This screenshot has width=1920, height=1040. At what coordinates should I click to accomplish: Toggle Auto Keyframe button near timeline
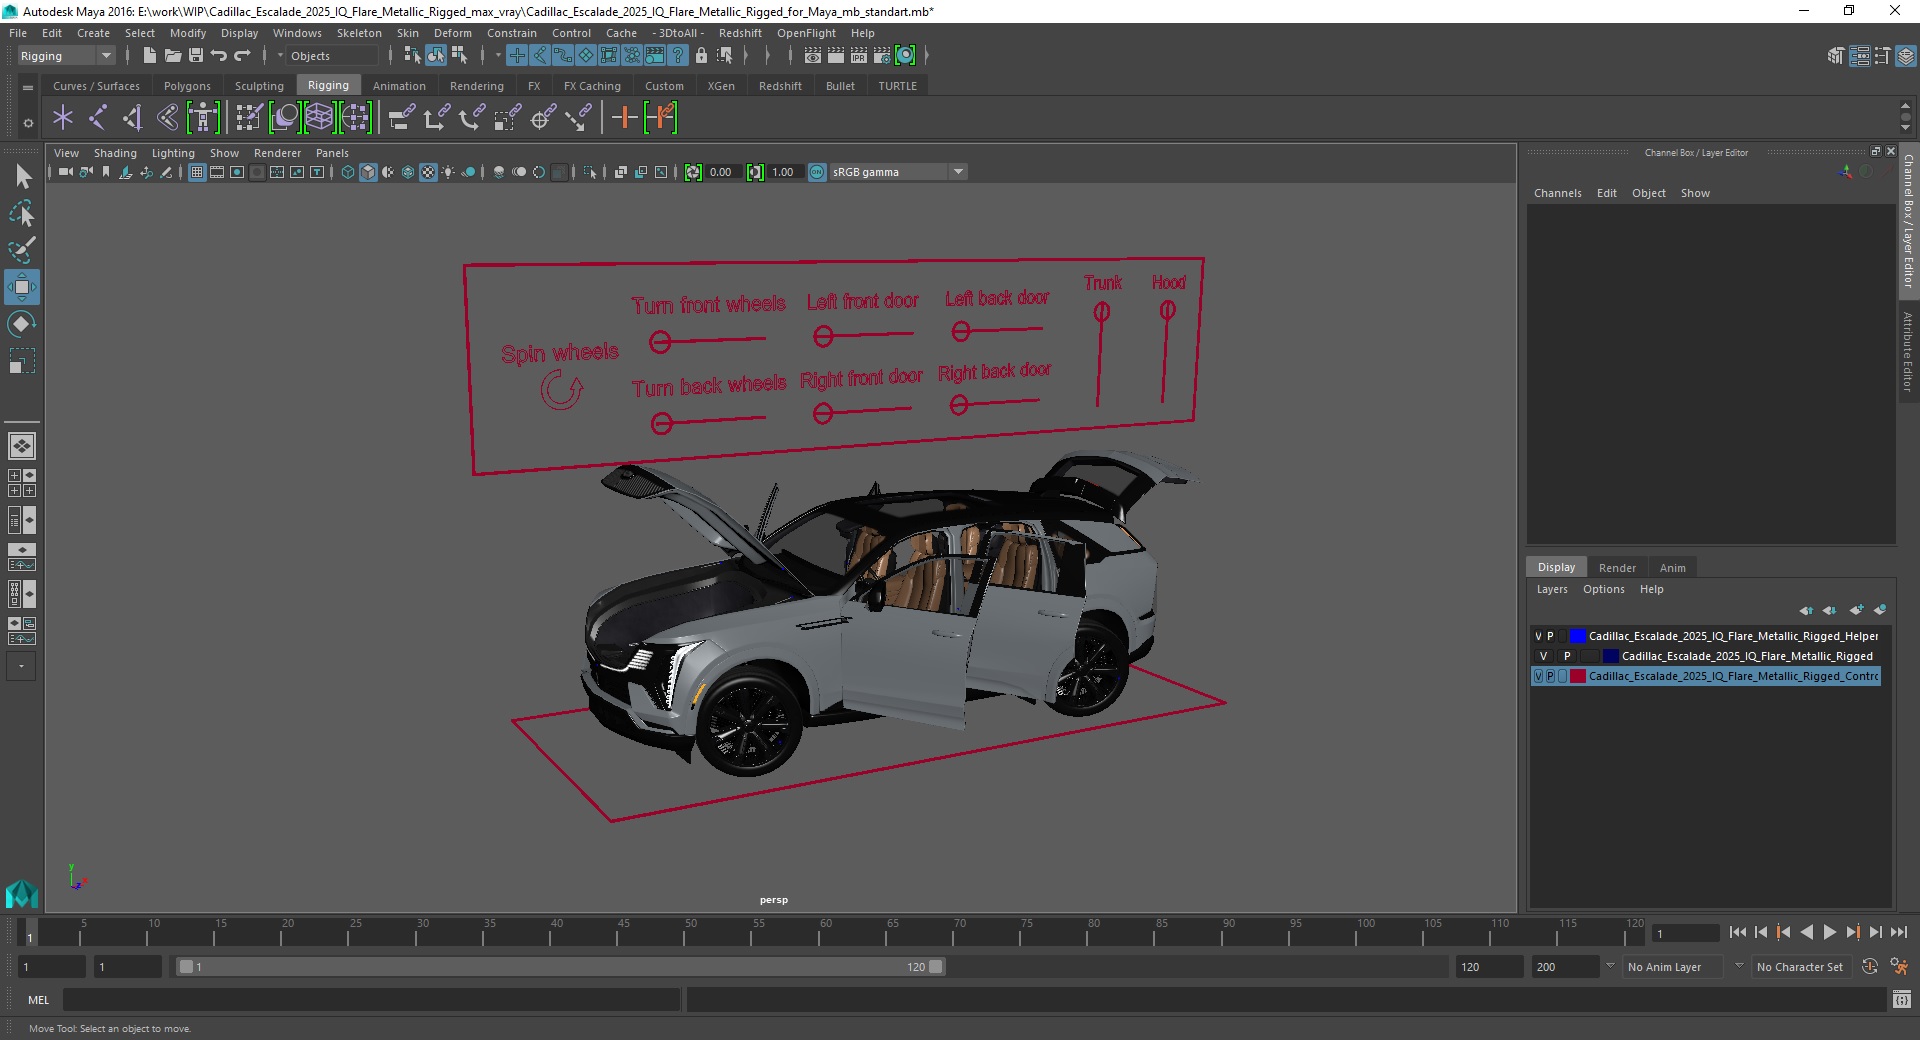click(1870, 967)
